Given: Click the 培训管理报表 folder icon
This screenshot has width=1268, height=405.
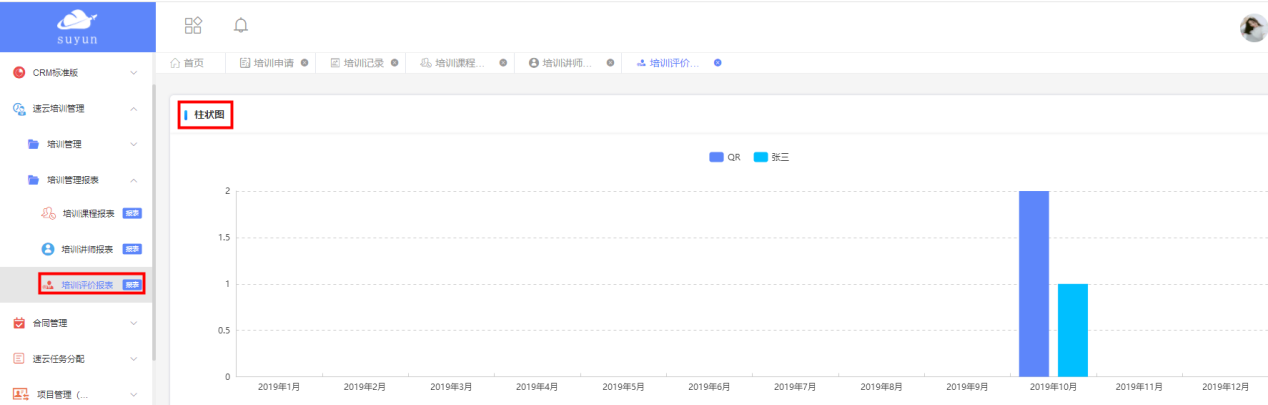Looking at the screenshot, I should tap(33, 180).
